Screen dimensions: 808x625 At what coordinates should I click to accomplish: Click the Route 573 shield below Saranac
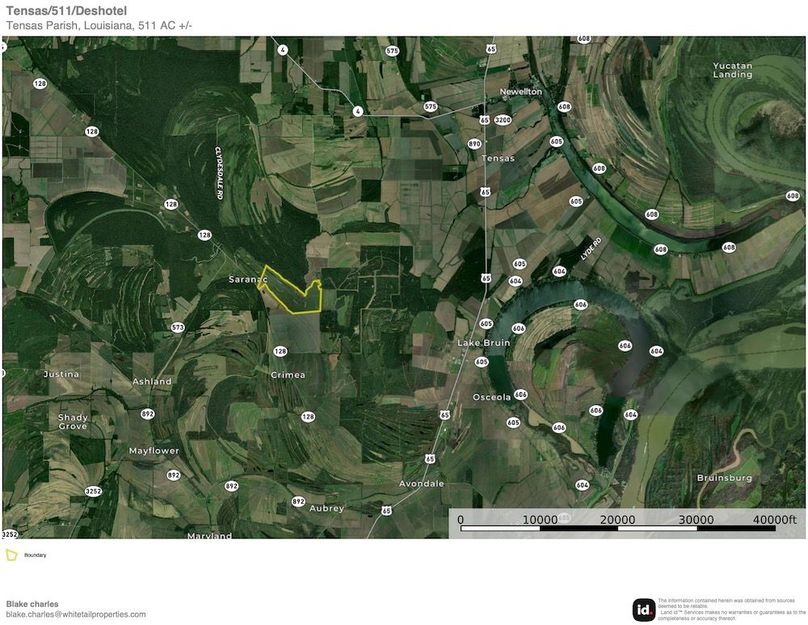coord(177,325)
